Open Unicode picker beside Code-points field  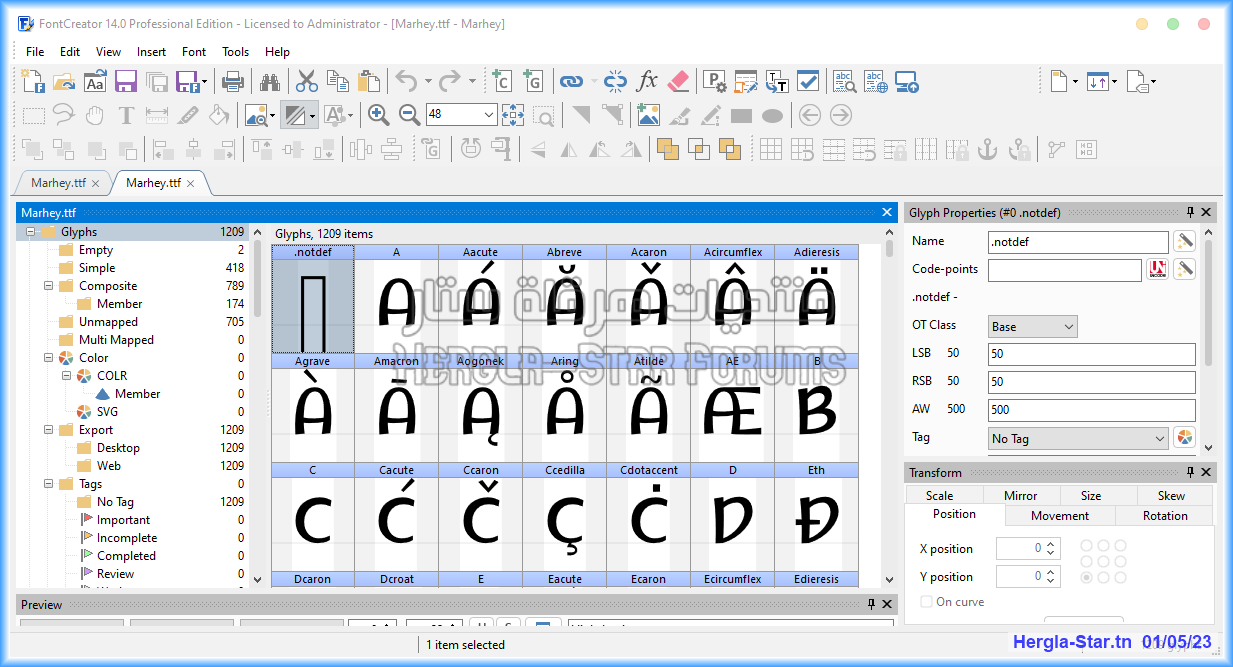click(1157, 269)
